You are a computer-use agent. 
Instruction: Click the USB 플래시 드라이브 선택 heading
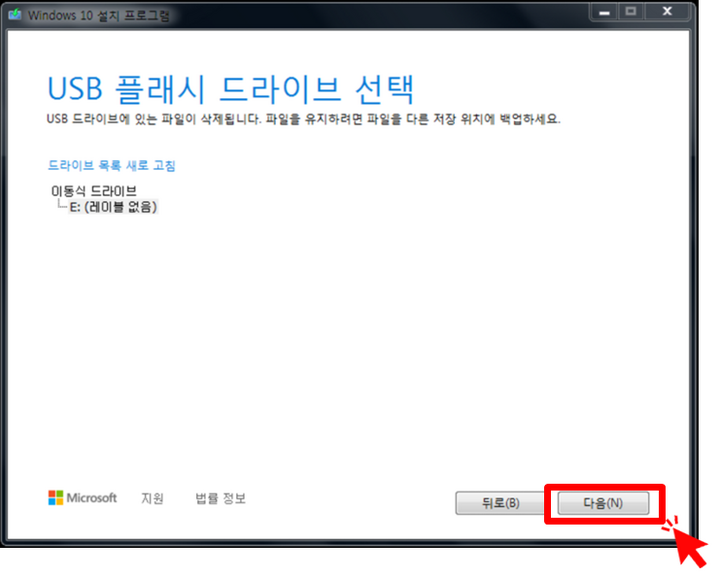click(231, 89)
